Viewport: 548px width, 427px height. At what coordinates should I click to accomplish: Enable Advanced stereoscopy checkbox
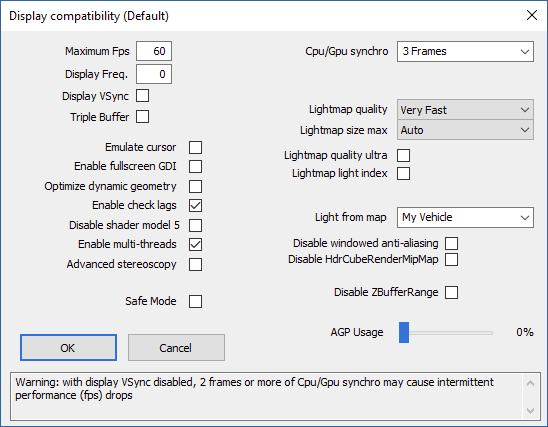coord(195,265)
